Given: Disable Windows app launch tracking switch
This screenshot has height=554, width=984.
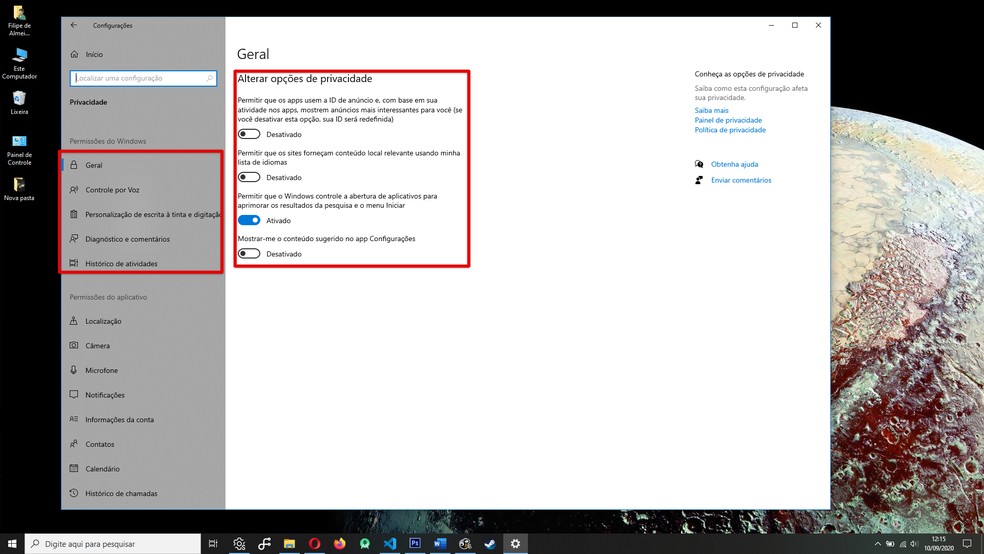Looking at the screenshot, I should coord(249,220).
